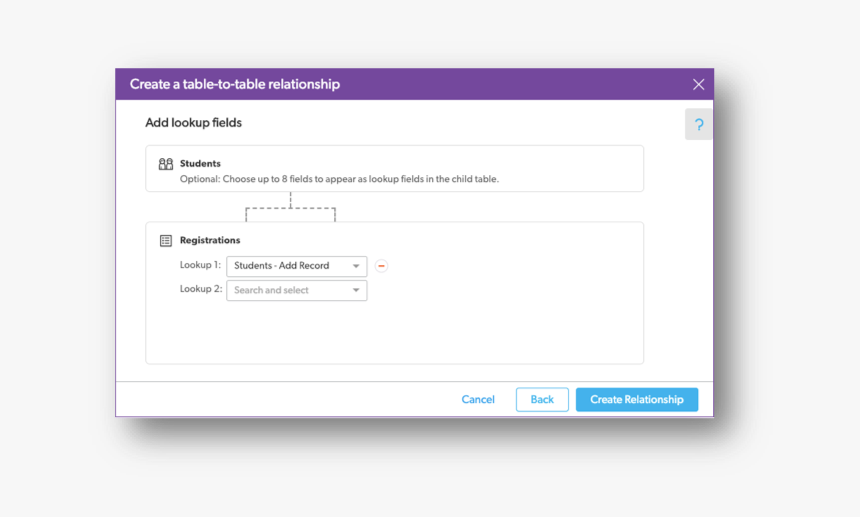Select the Students table name label

pyautogui.click(x=200, y=163)
